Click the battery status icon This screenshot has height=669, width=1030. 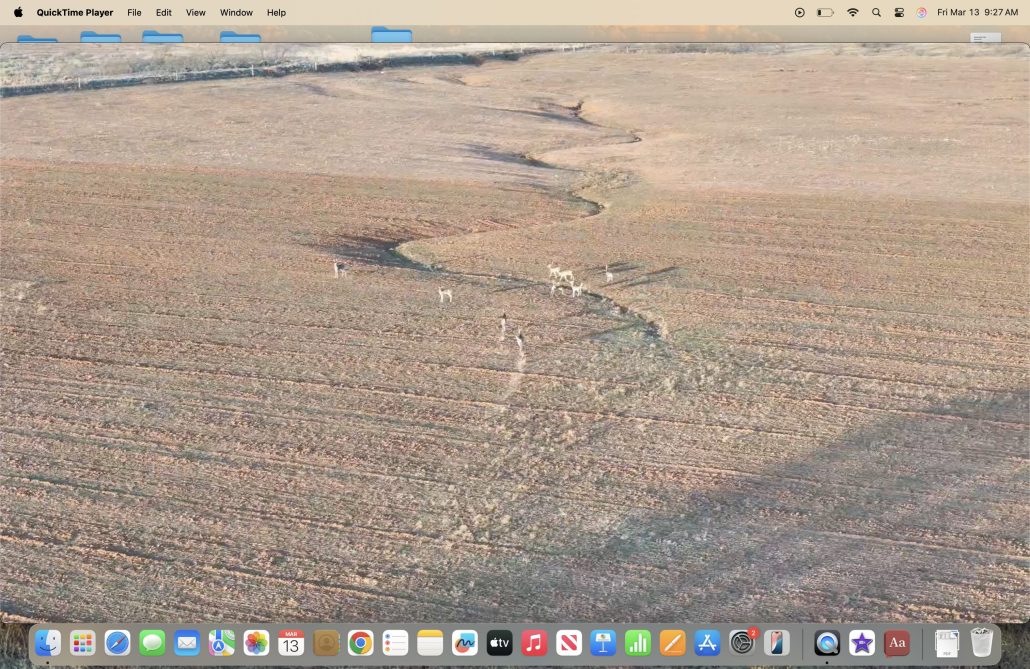coord(825,13)
